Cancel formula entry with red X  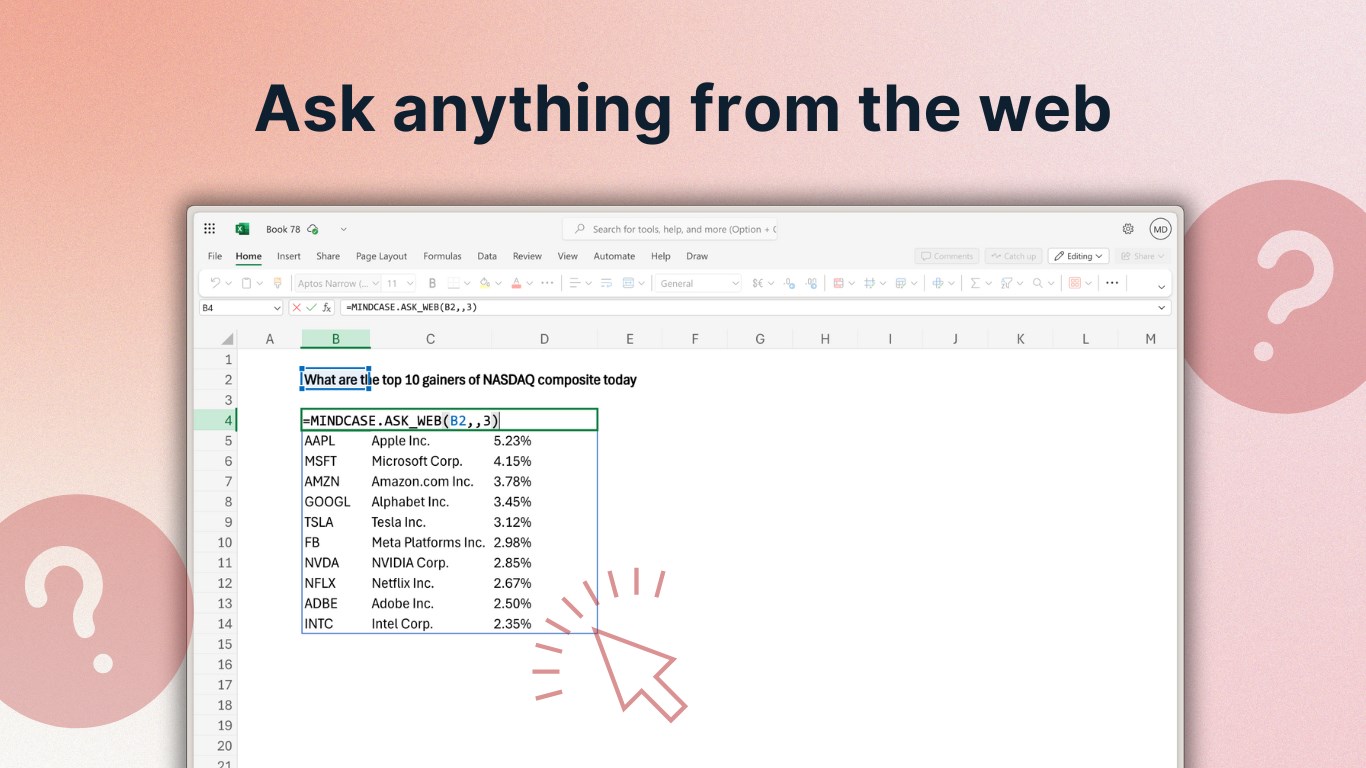coord(296,307)
